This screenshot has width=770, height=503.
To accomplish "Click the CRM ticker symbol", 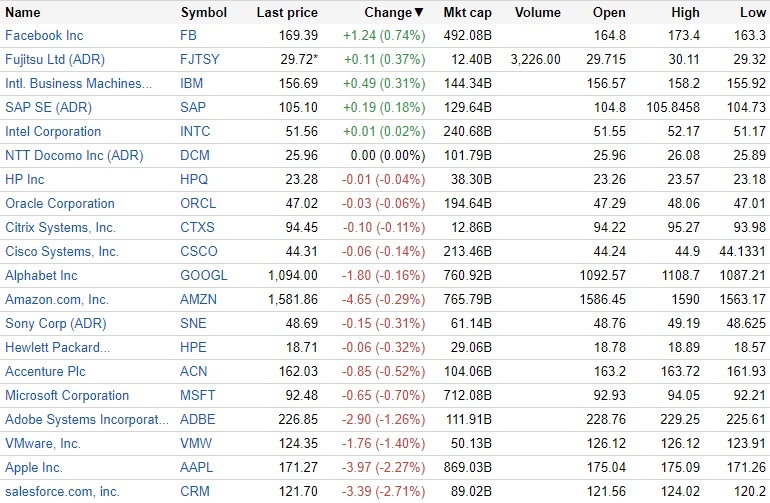I will click(x=195, y=492).
